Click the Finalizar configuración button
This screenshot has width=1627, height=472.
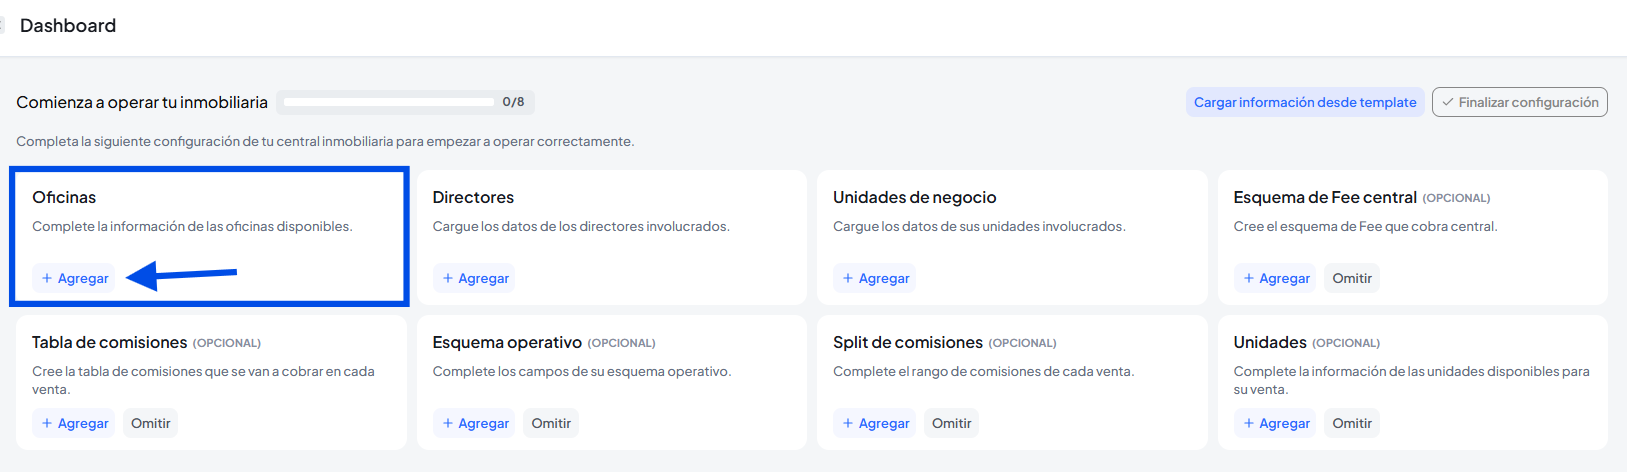pyautogui.click(x=1519, y=102)
